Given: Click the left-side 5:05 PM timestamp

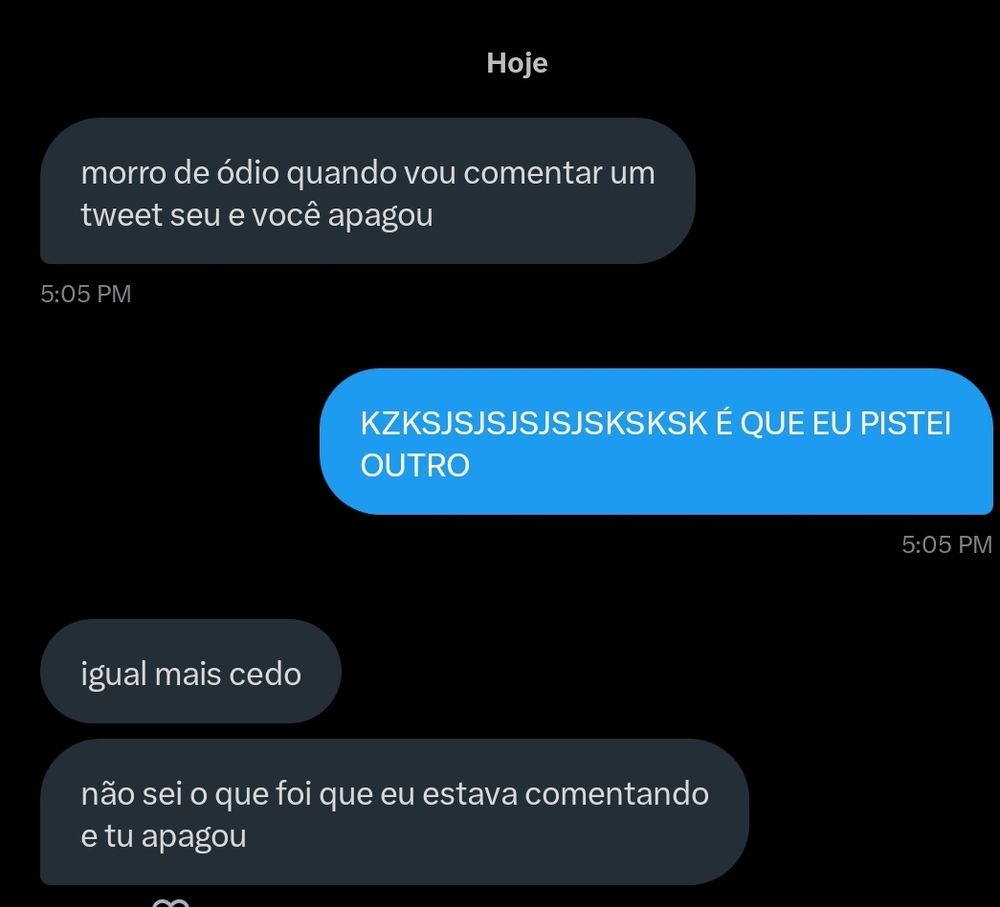Looking at the screenshot, I should [86, 294].
